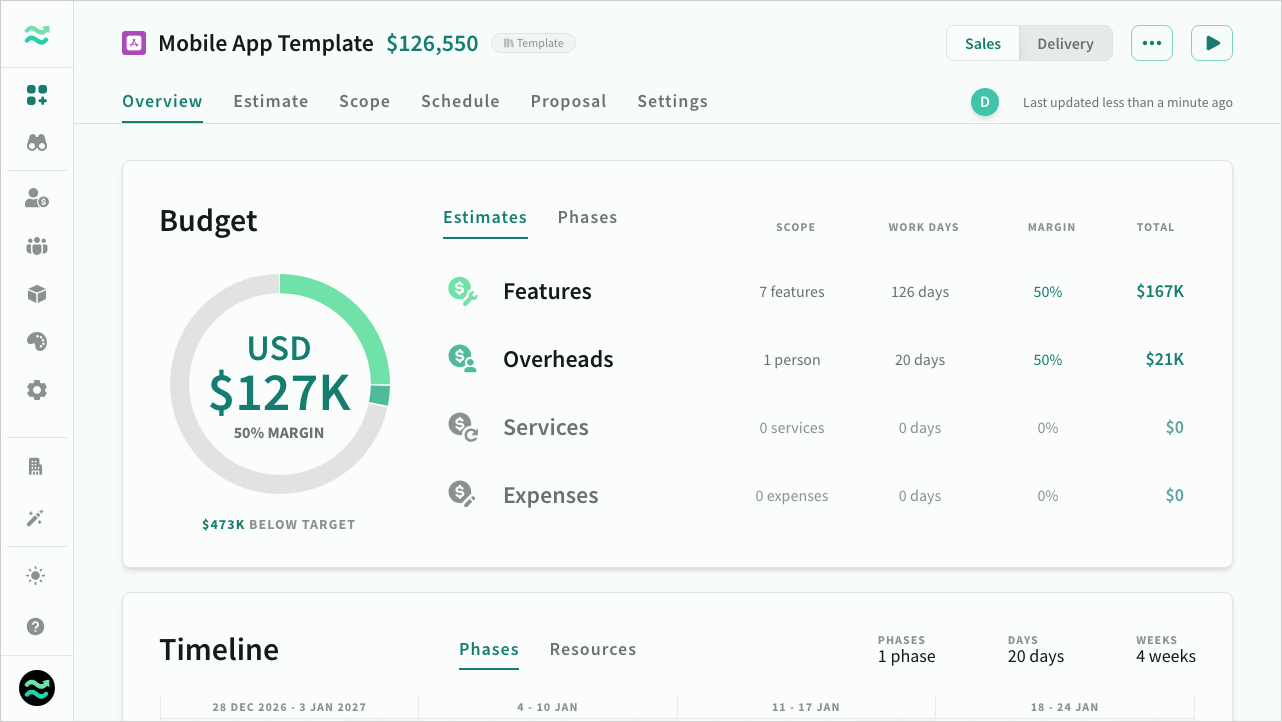The image size is (1282, 722).
Task: Open the team members group icon
Action: (x=37, y=246)
